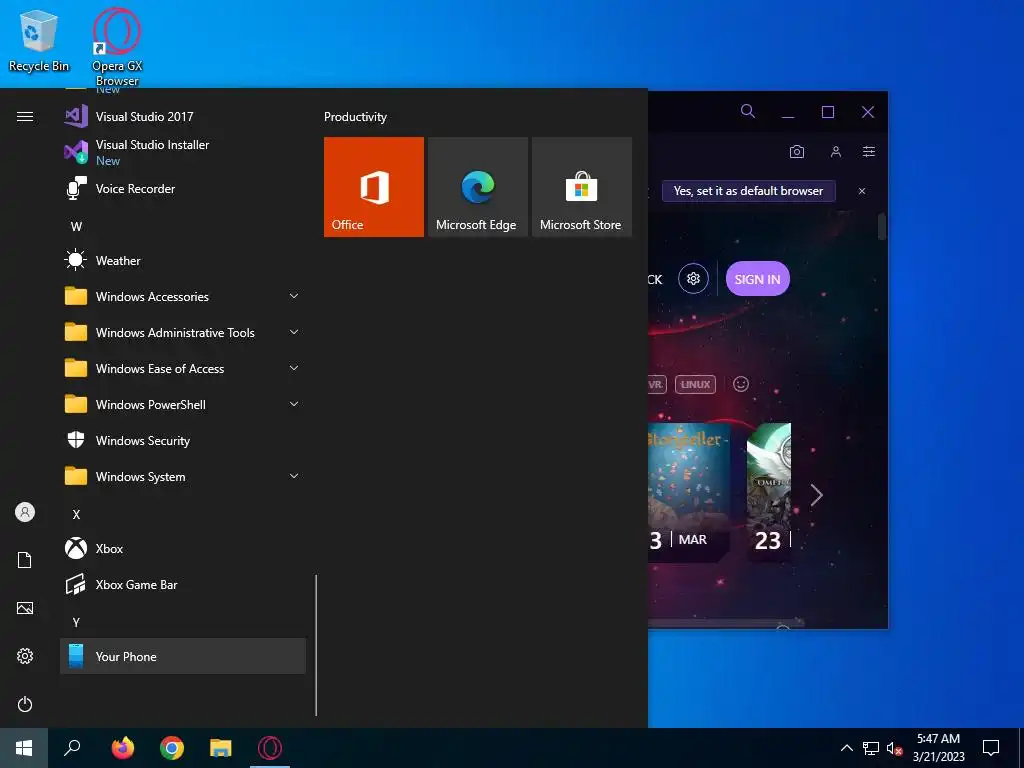The height and width of the screenshot is (768, 1024).
Task: Open Opera GX snapshot camera icon
Action: 797,152
